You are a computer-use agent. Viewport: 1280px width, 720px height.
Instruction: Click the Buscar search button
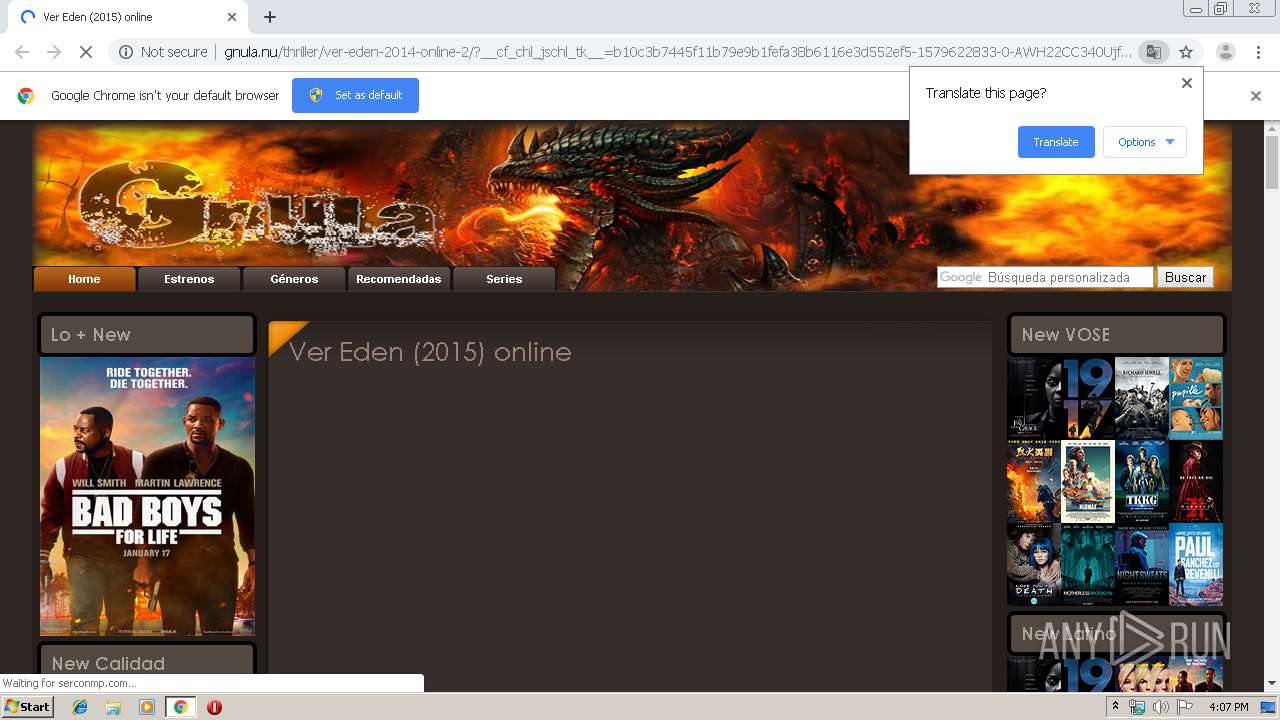tap(1185, 277)
